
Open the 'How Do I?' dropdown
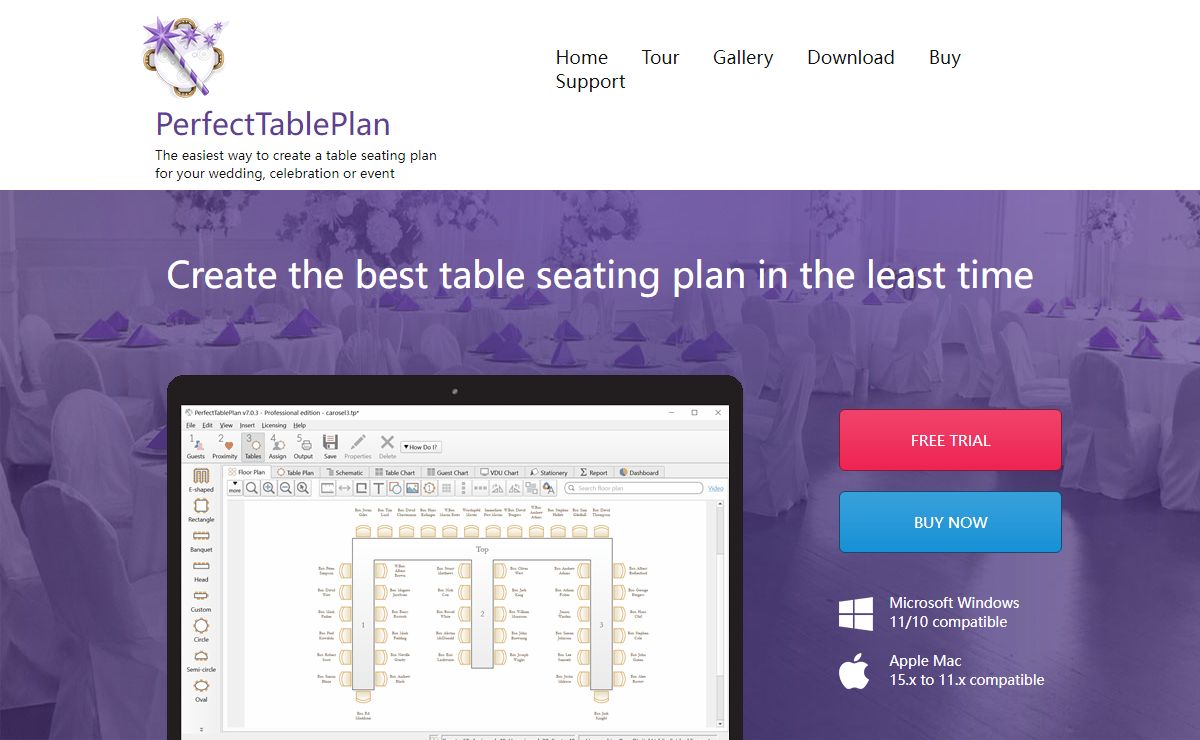(x=421, y=447)
